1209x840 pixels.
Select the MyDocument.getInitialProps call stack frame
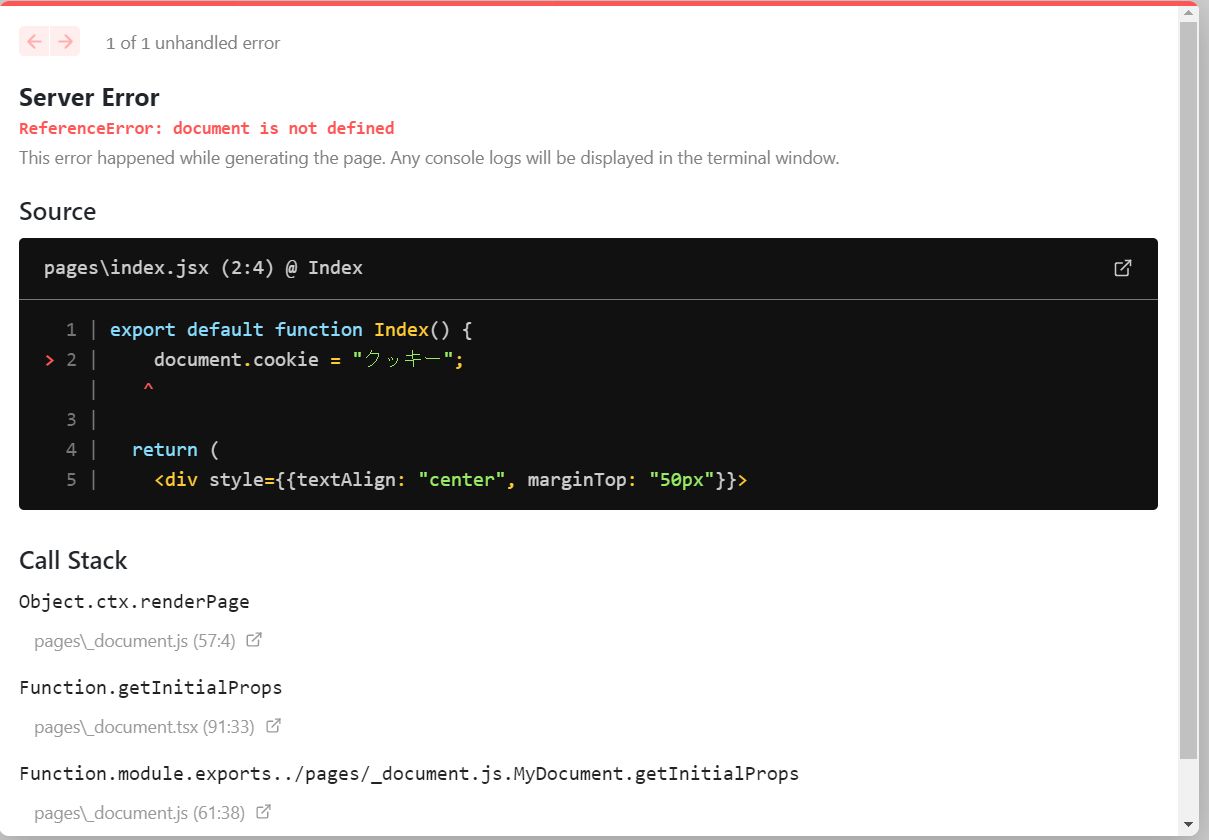409,773
